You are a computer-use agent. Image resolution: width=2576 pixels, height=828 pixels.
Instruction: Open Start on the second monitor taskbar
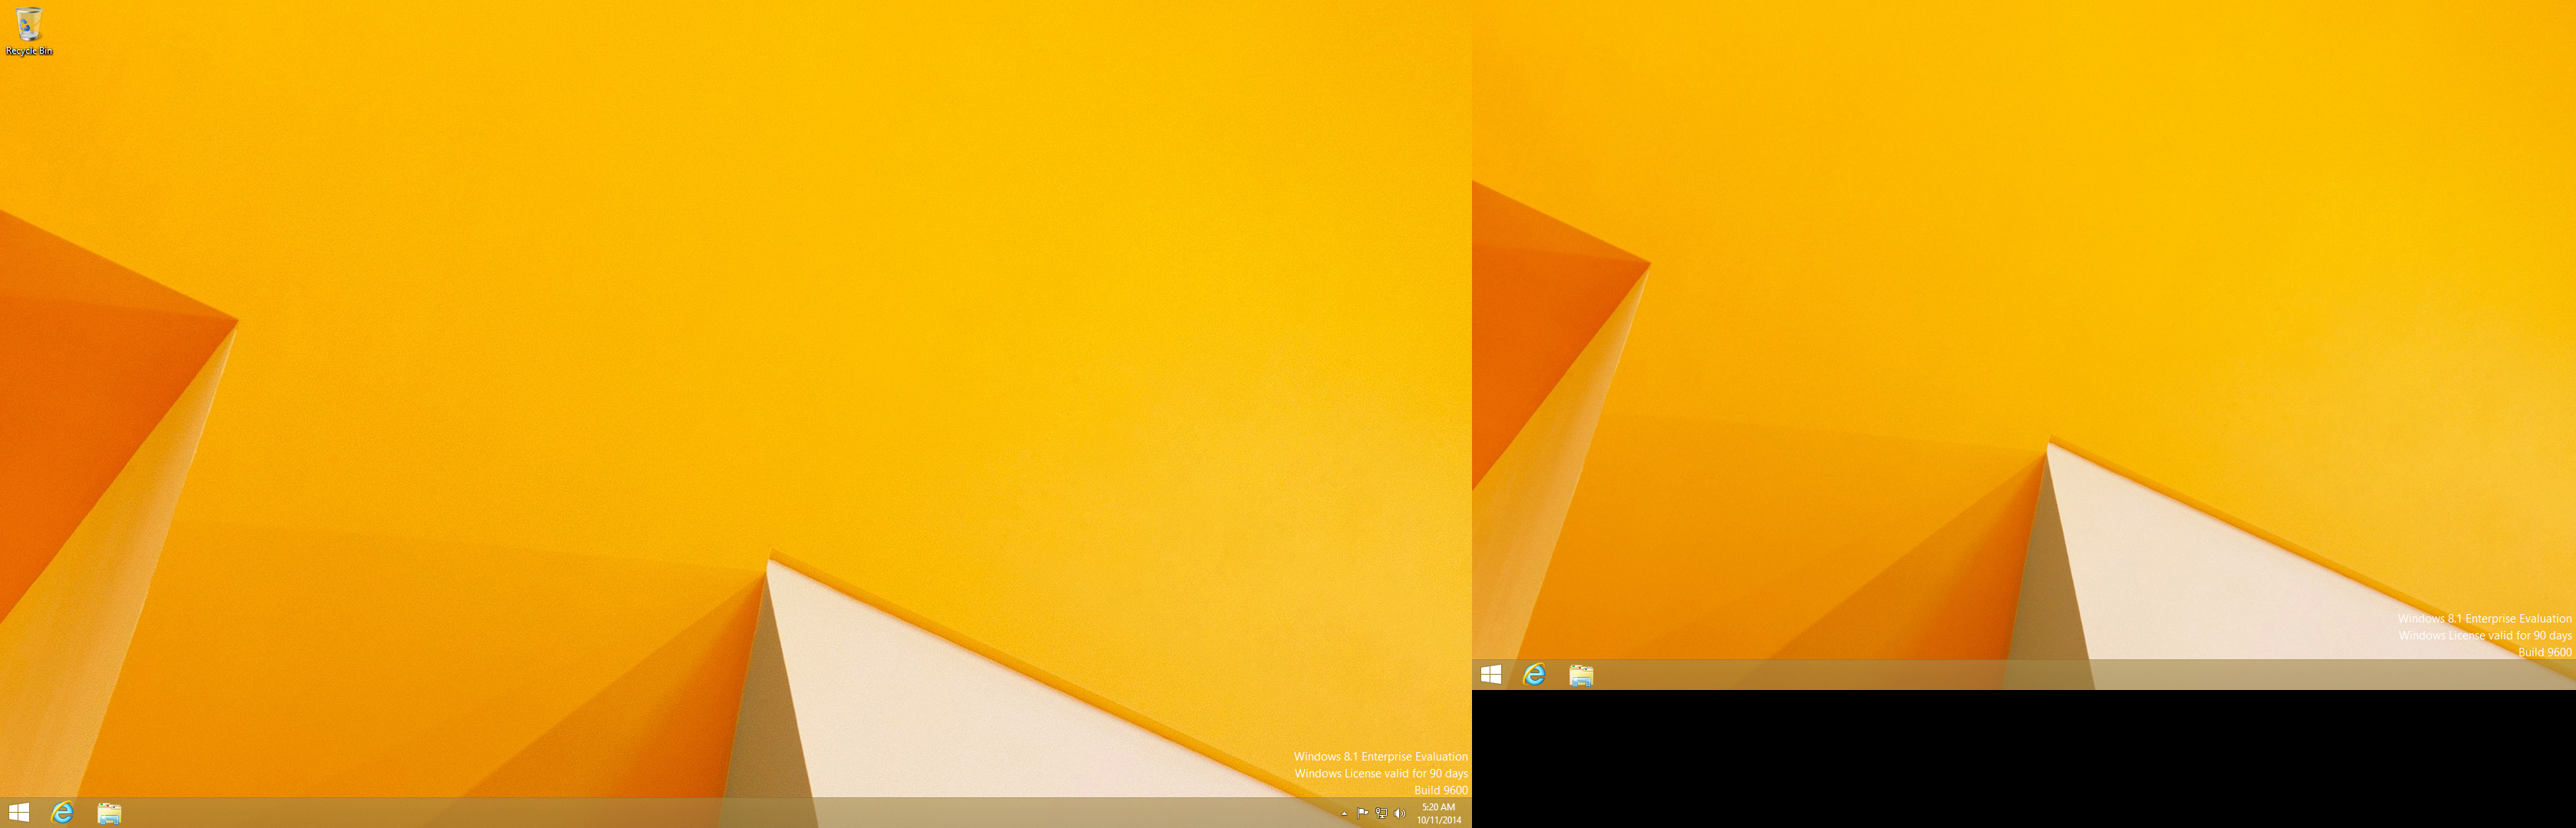point(1491,675)
